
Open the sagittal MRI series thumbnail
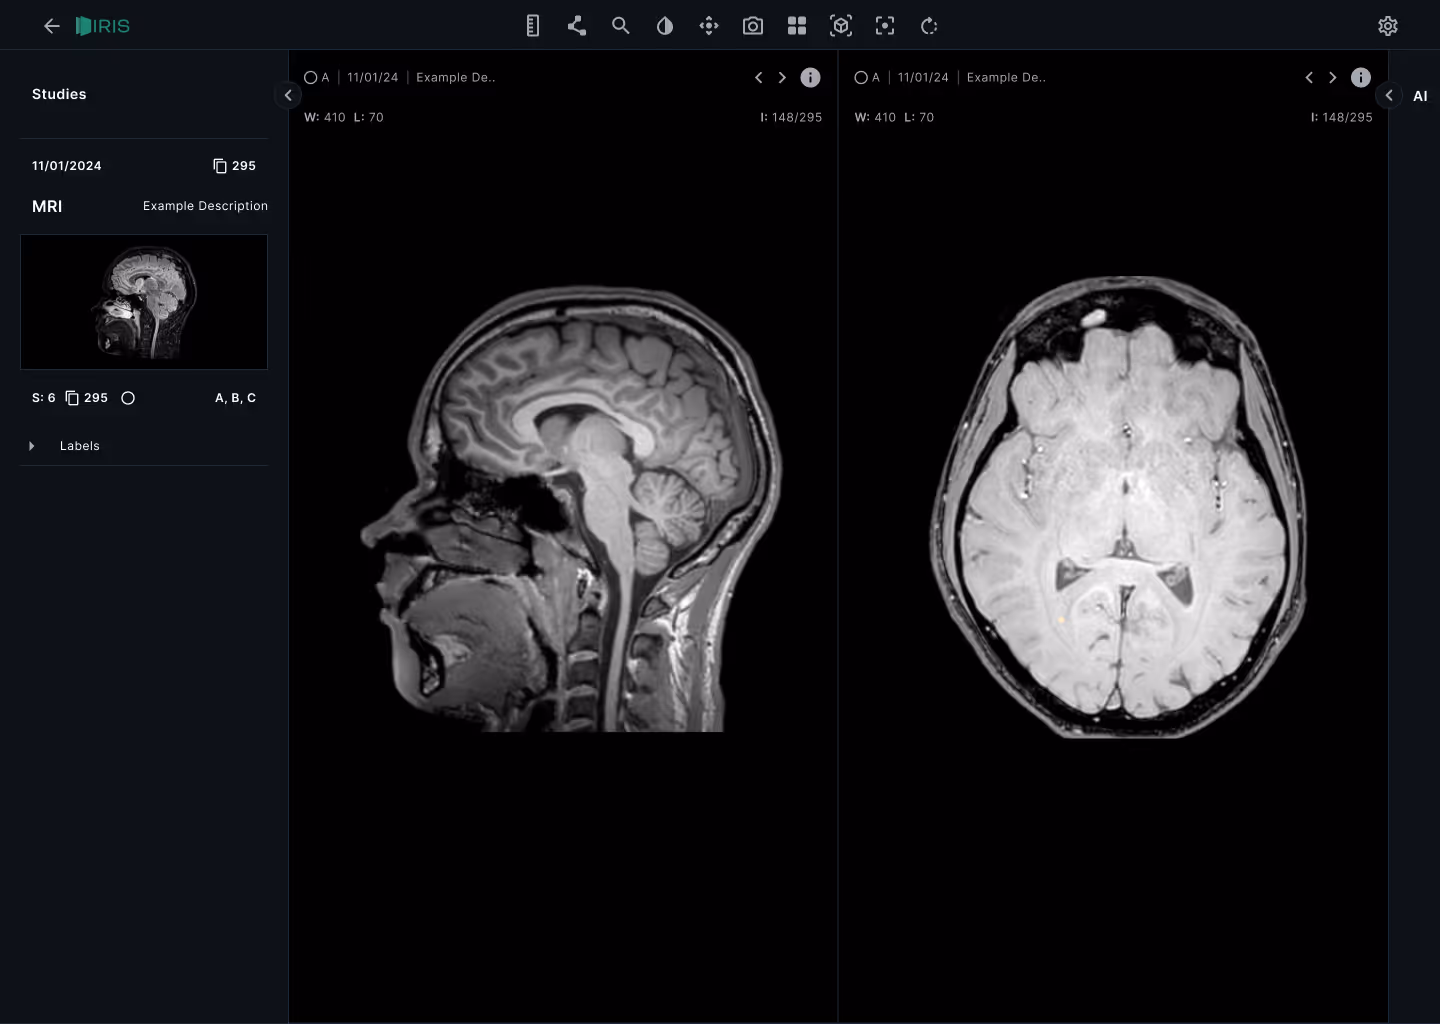point(144,302)
